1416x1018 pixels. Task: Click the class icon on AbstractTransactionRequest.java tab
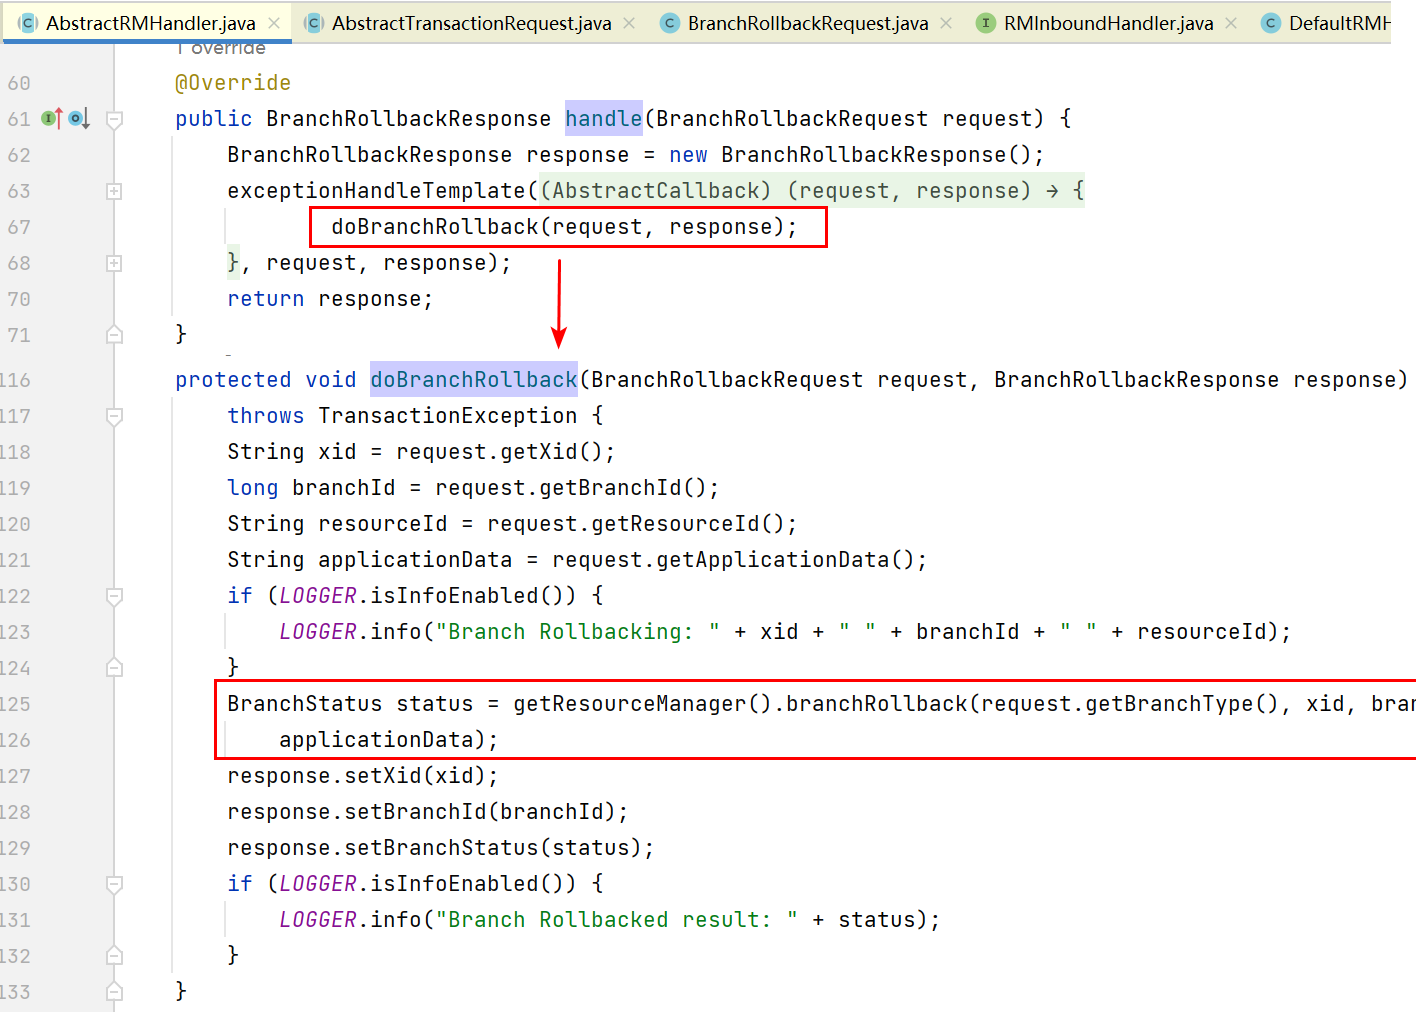[314, 23]
